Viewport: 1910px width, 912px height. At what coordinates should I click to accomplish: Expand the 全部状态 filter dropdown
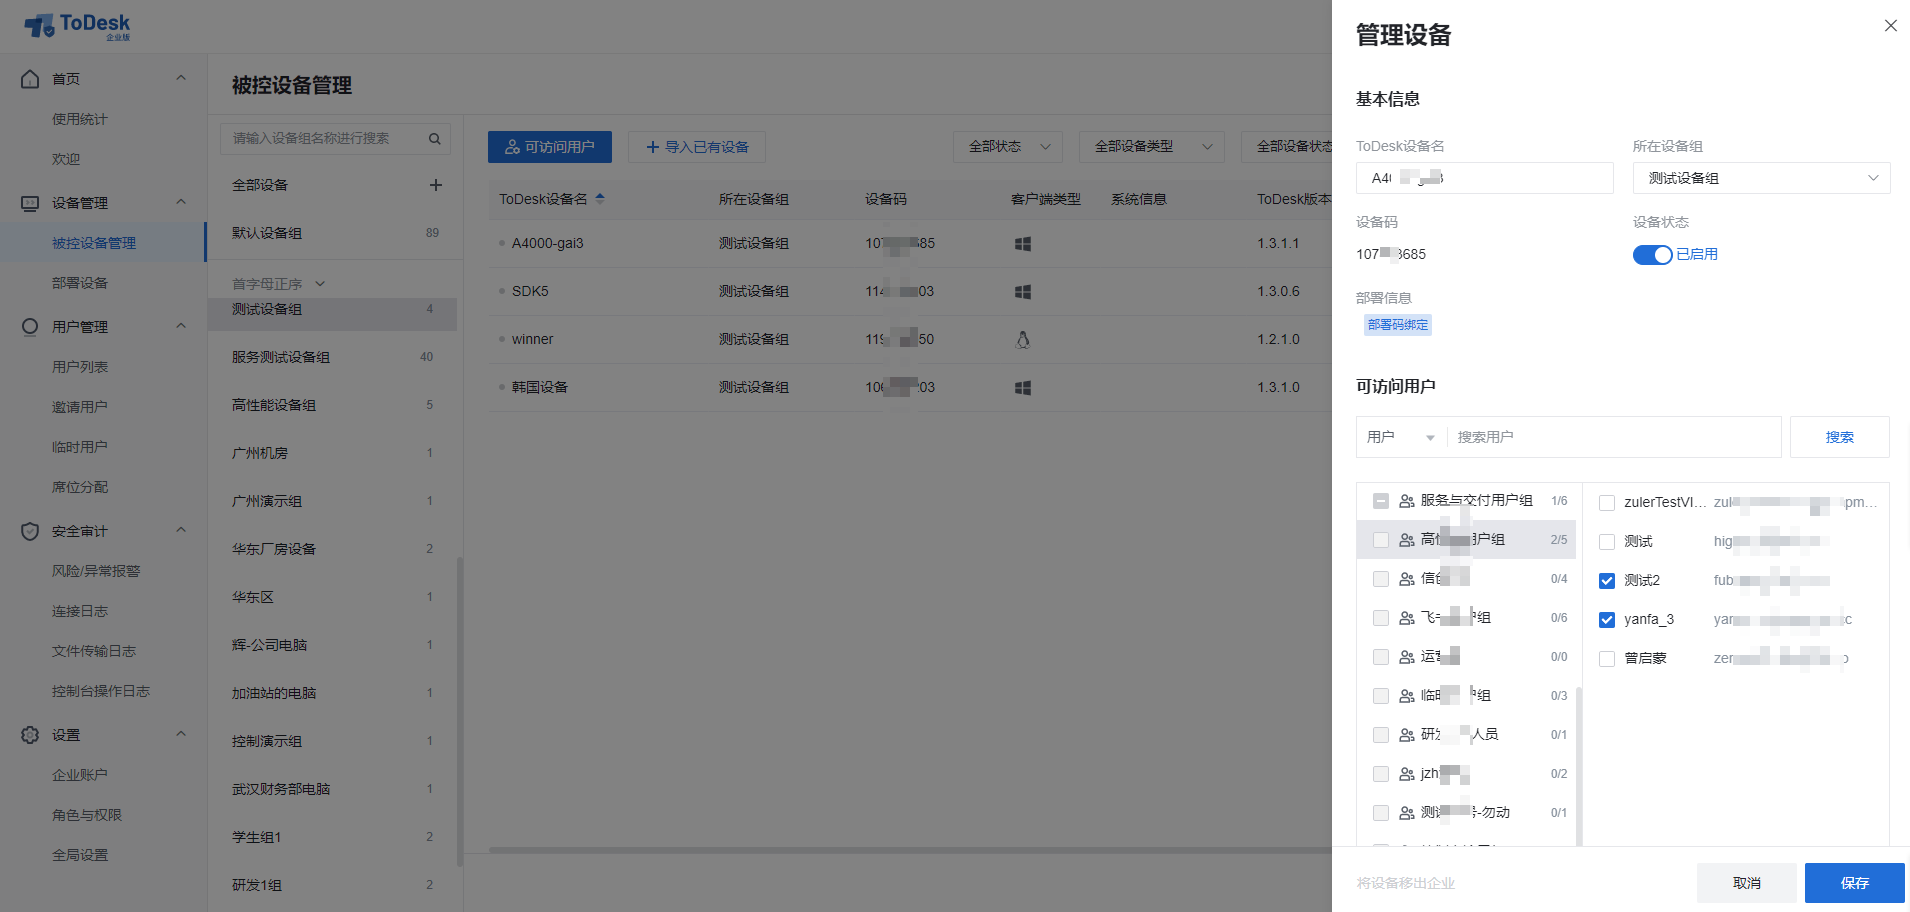[1007, 147]
